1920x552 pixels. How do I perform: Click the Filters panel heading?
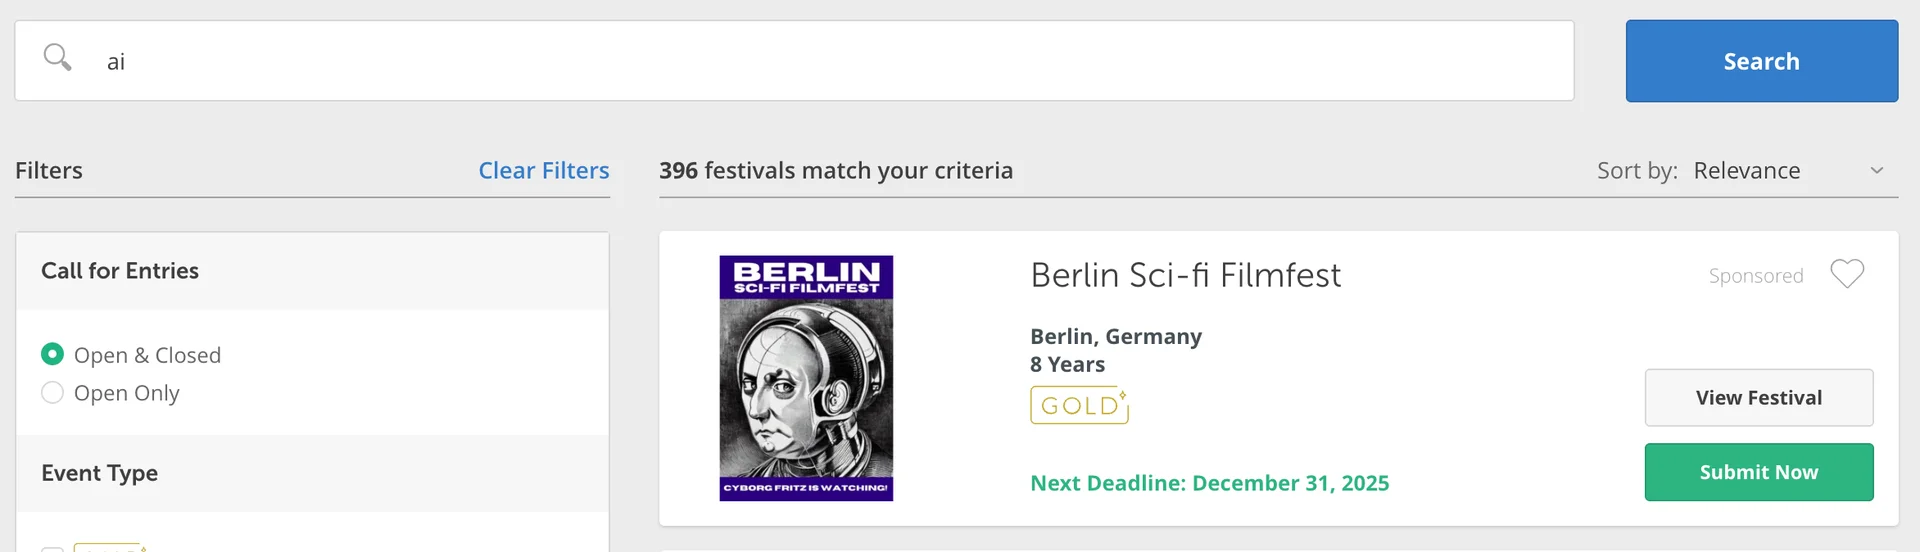tap(49, 171)
